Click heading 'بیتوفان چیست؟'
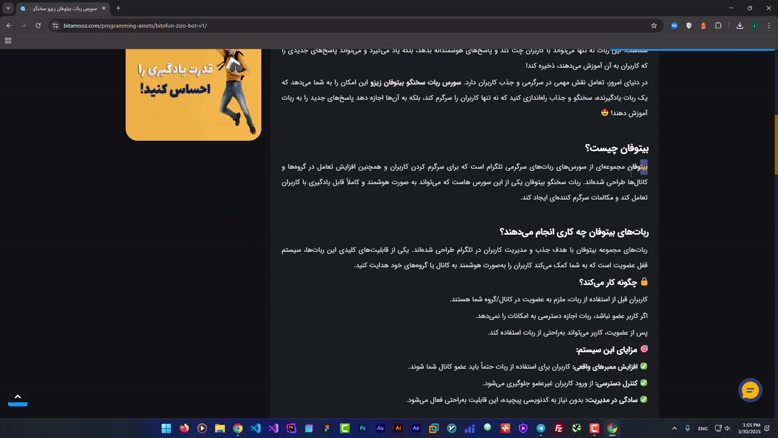 pyautogui.click(x=617, y=148)
